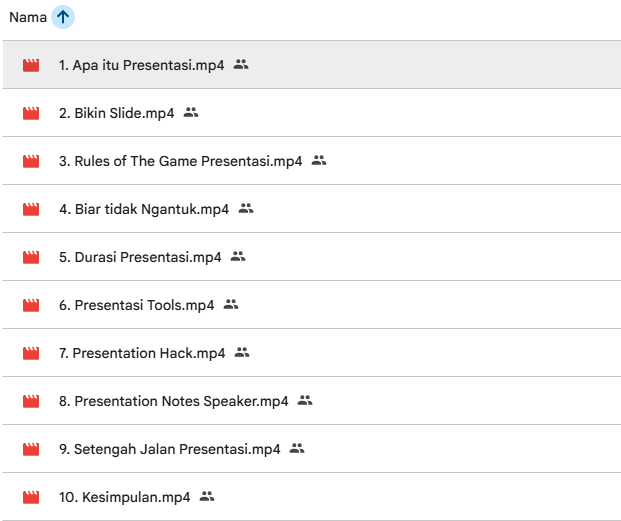The width and height of the screenshot is (621, 521).
Task: Click video icon of Rules of The Game
Action: point(31,161)
